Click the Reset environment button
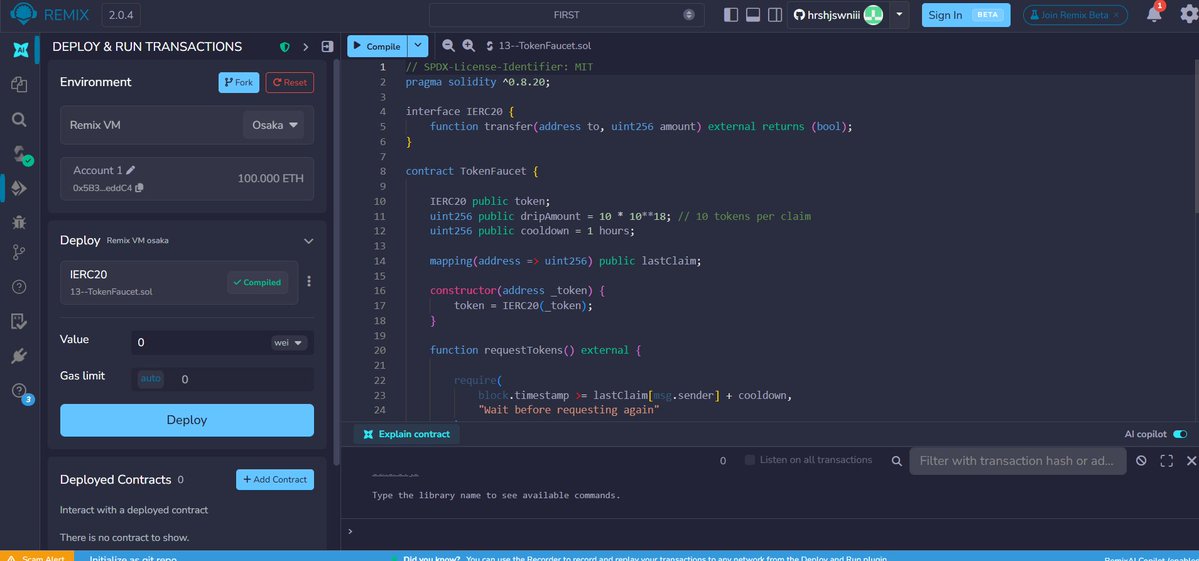Viewport: 1199px width, 561px height. (289, 83)
